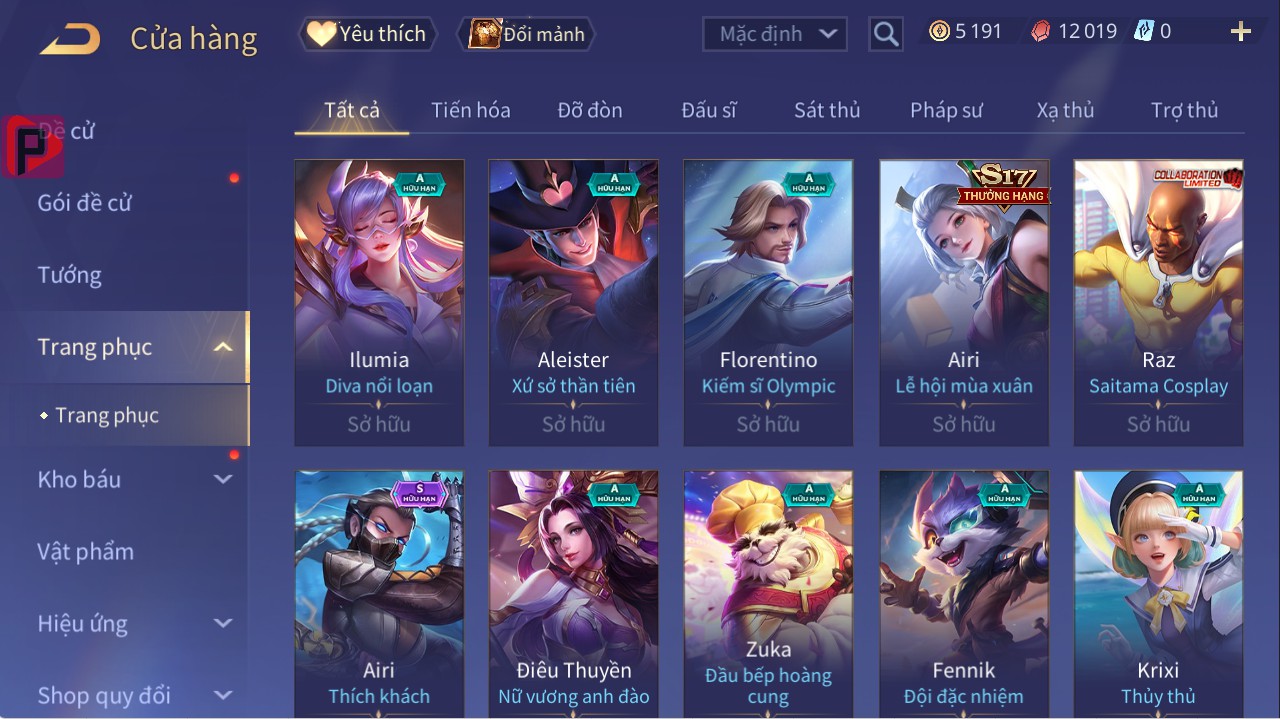Switch to the Pháp sư tab
Screen dimensions: 1280x719
946,110
